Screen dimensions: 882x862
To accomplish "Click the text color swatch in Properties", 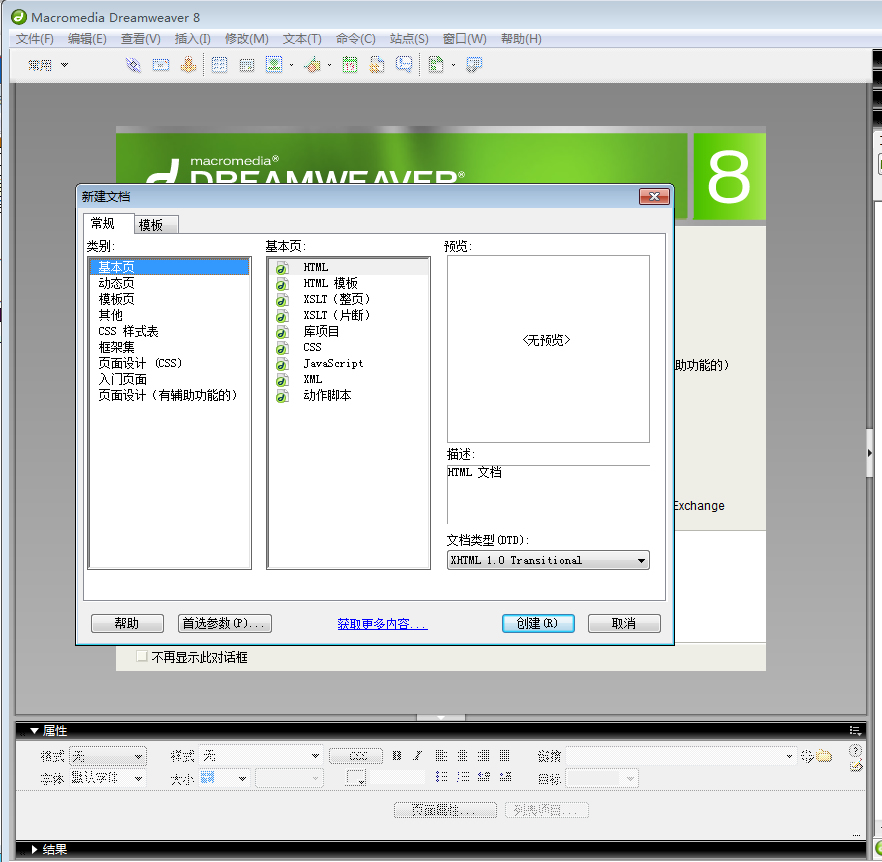I will [x=356, y=778].
